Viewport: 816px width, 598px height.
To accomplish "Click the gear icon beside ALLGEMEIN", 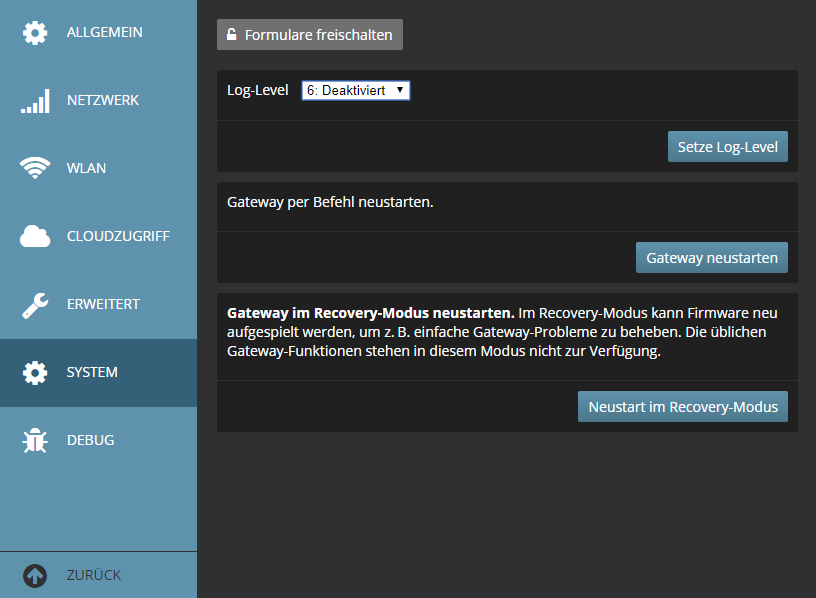I will click(x=35, y=33).
